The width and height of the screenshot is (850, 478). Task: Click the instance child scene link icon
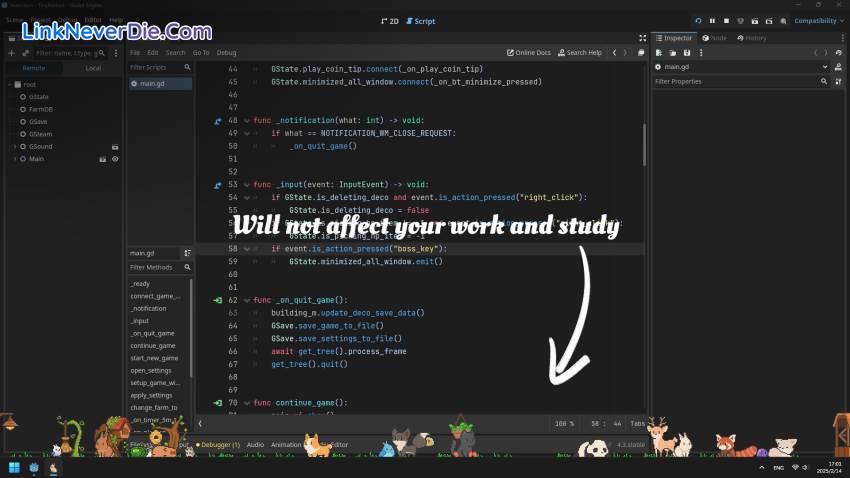[x=25, y=52]
